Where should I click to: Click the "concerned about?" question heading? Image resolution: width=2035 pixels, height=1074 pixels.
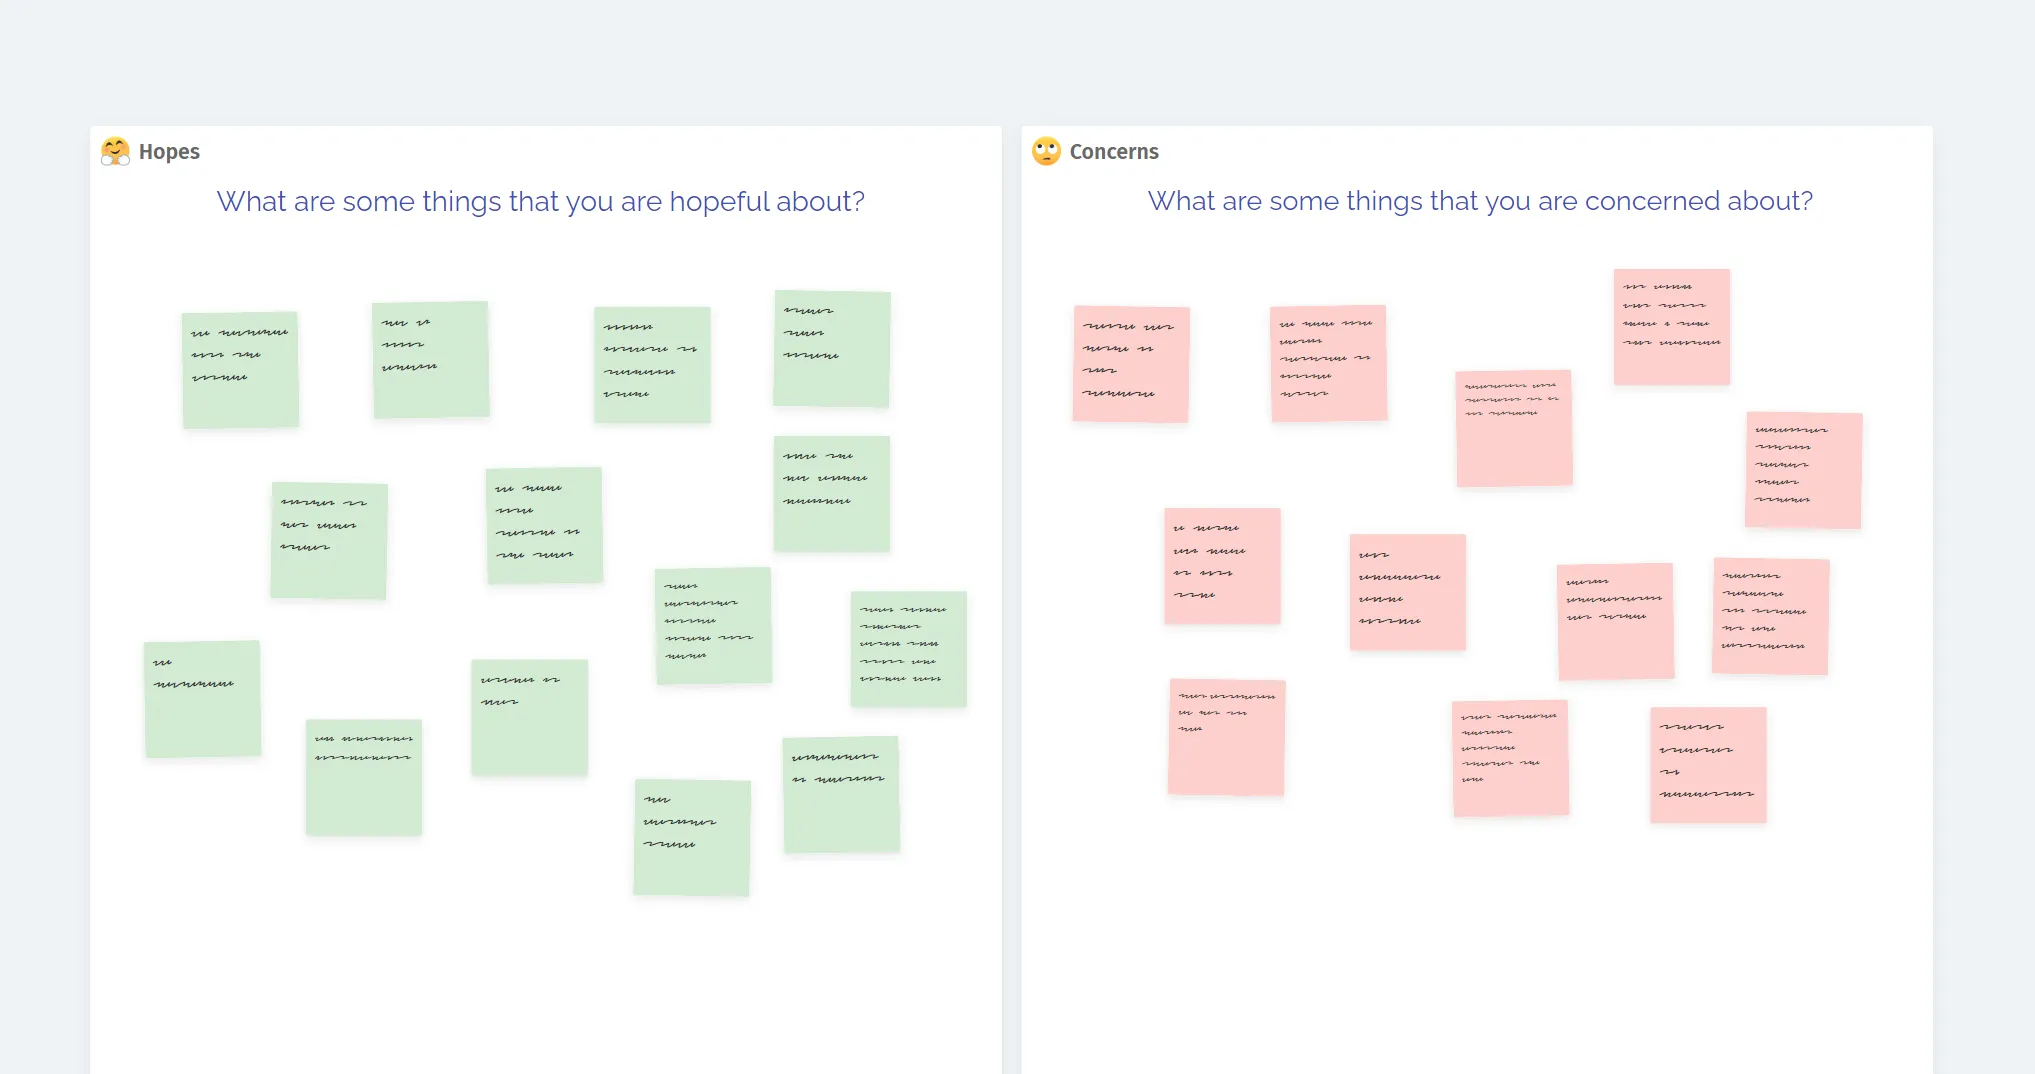(x=1479, y=201)
